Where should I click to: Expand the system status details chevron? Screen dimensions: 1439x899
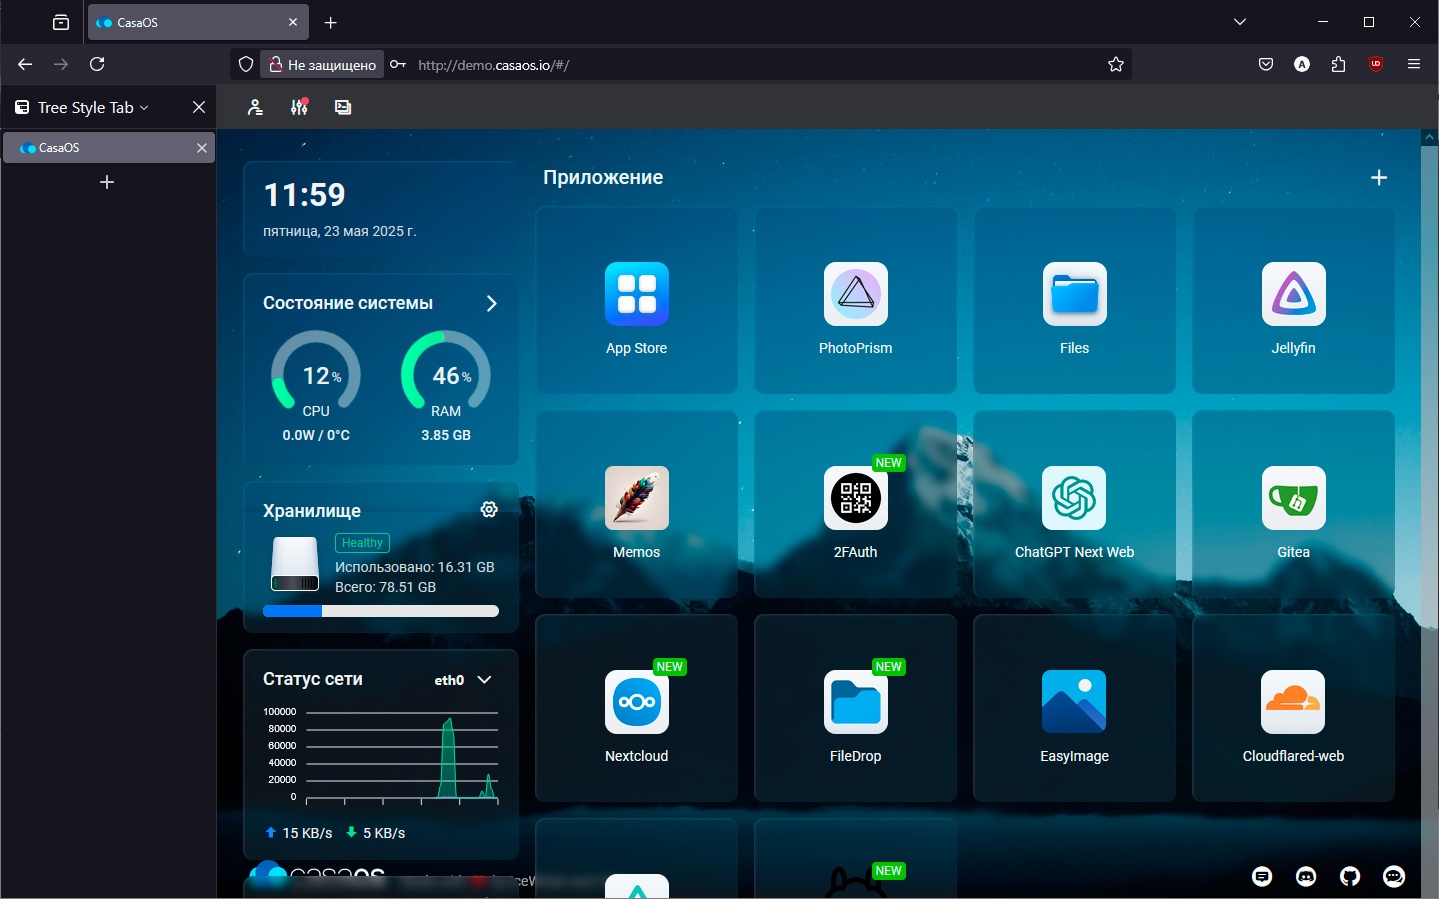coord(491,303)
